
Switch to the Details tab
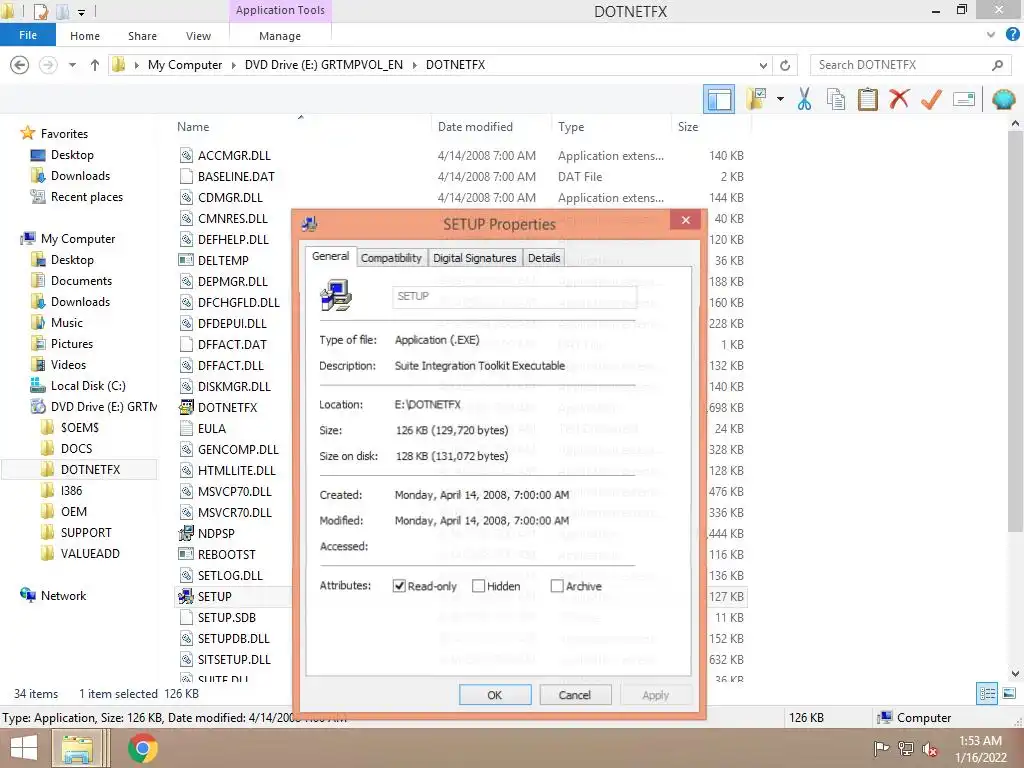point(544,258)
